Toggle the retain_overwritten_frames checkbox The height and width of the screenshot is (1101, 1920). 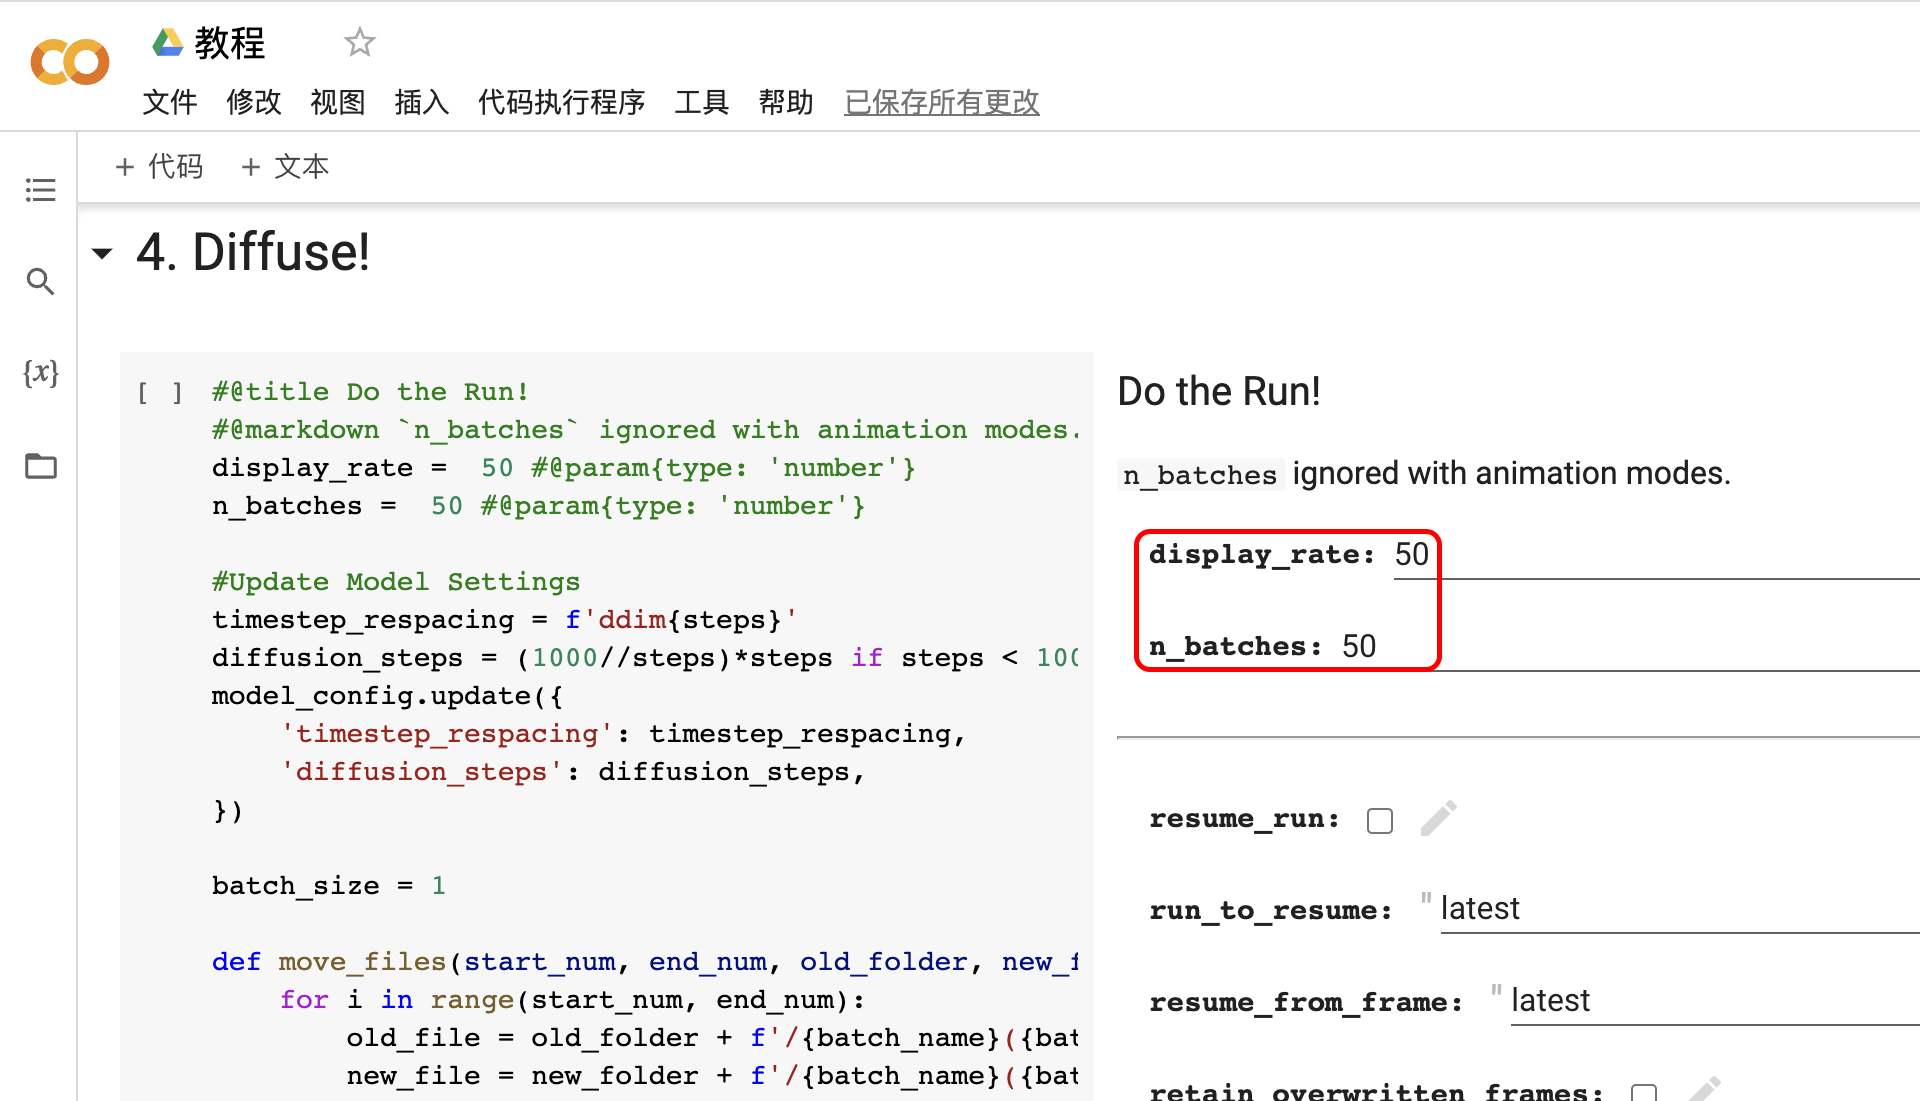tap(1643, 1092)
